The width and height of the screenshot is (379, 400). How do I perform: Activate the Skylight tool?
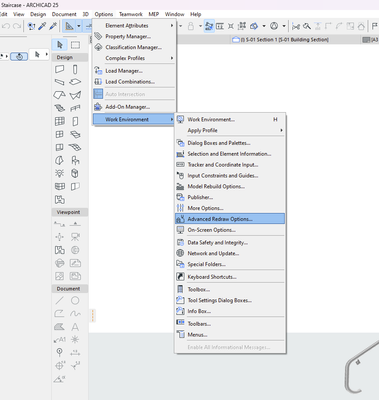pos(75,134)
